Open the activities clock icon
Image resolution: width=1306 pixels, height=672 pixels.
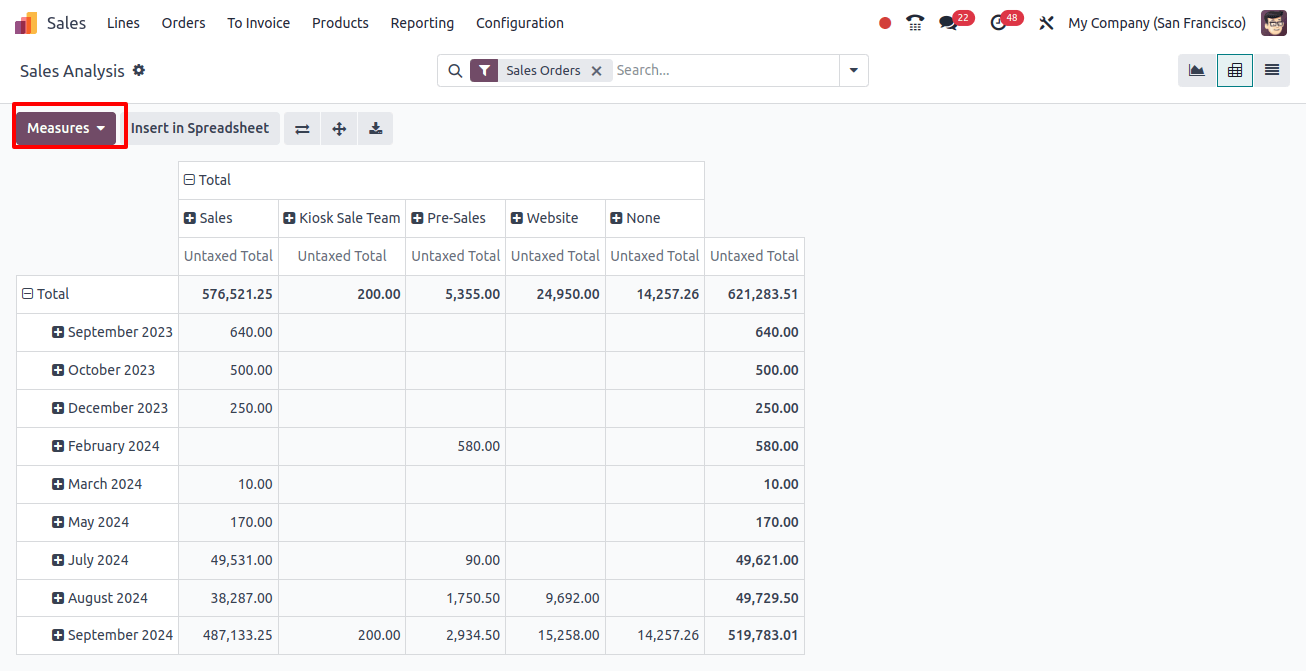[x=998, y=23]
